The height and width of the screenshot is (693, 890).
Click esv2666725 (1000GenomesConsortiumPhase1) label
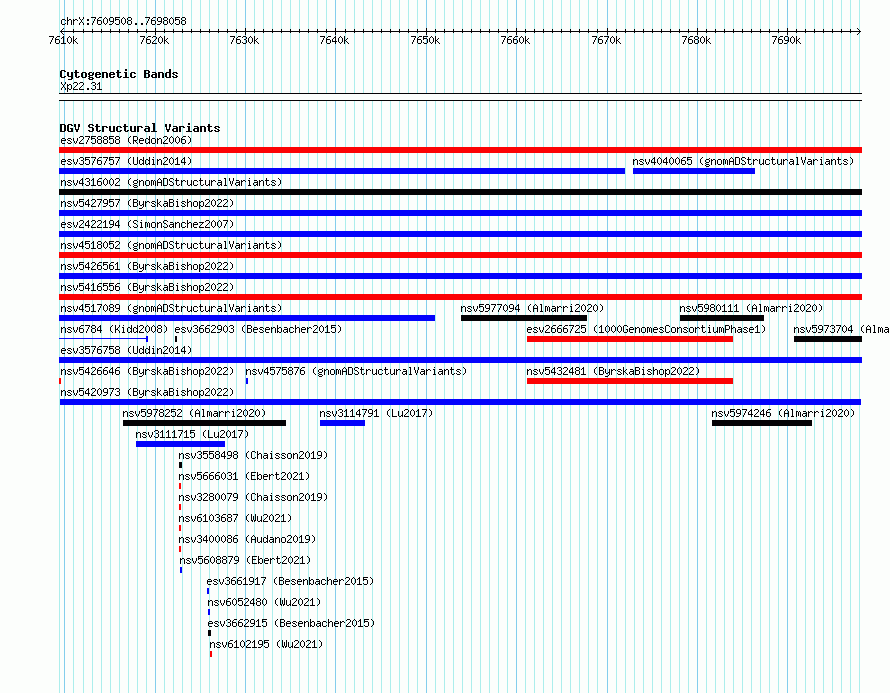(646, 329)
